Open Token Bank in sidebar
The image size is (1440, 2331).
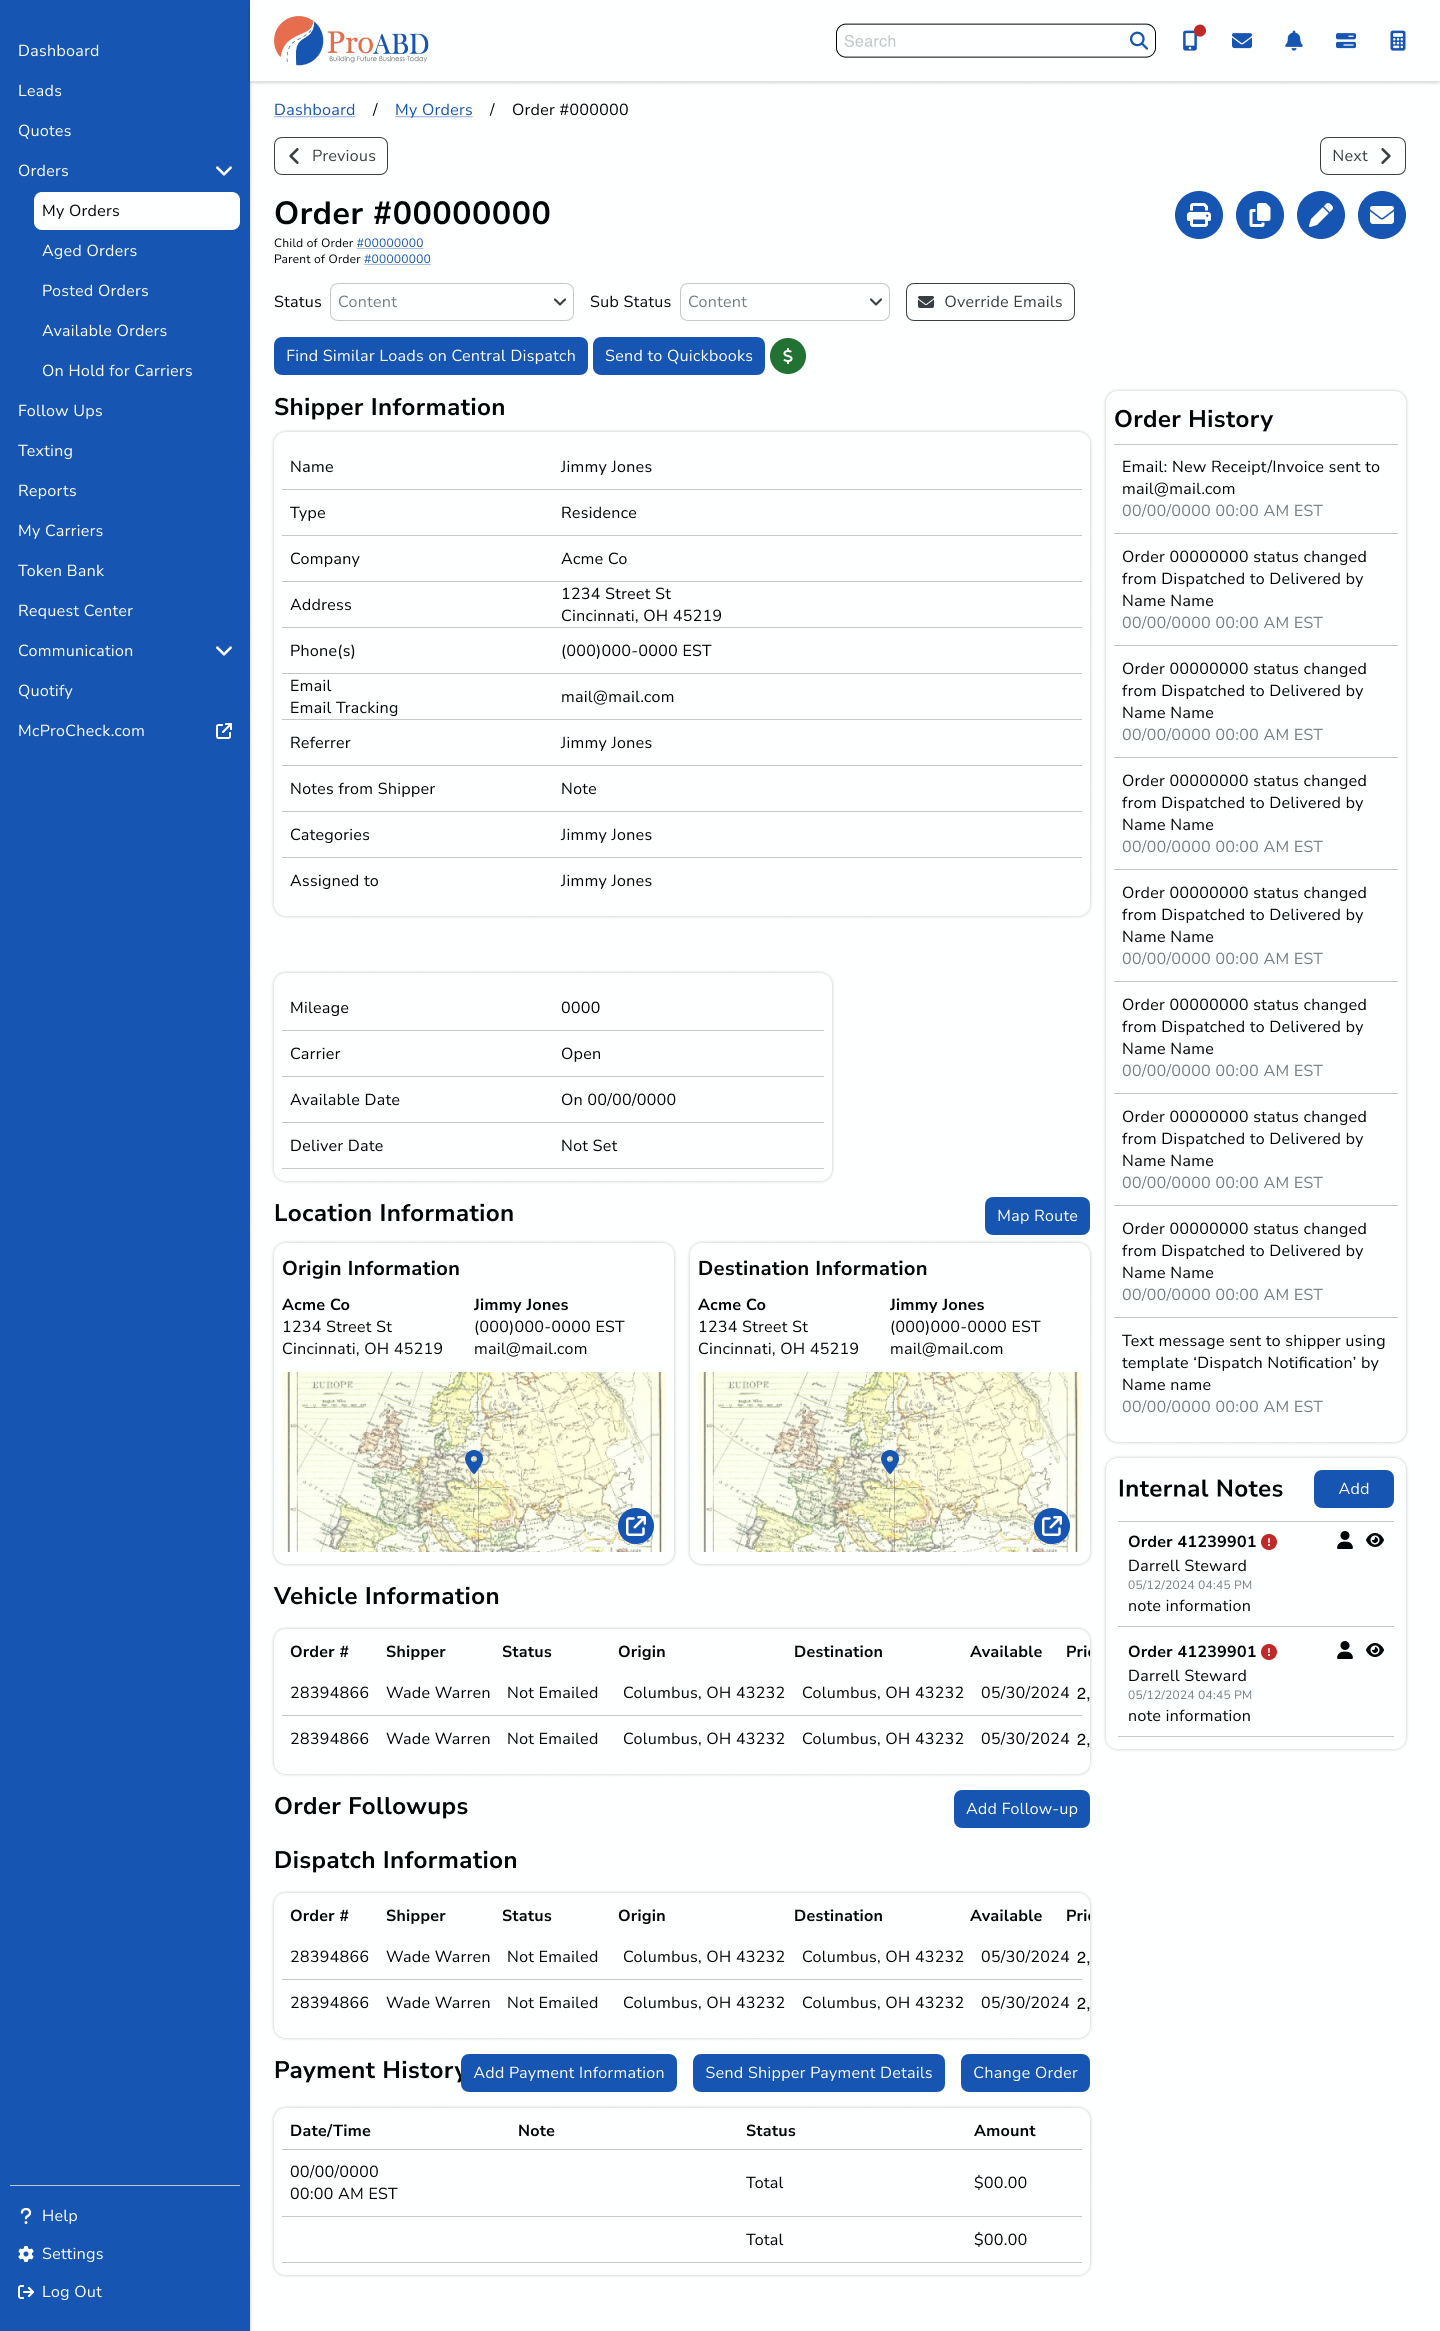(x=61, y=571)
